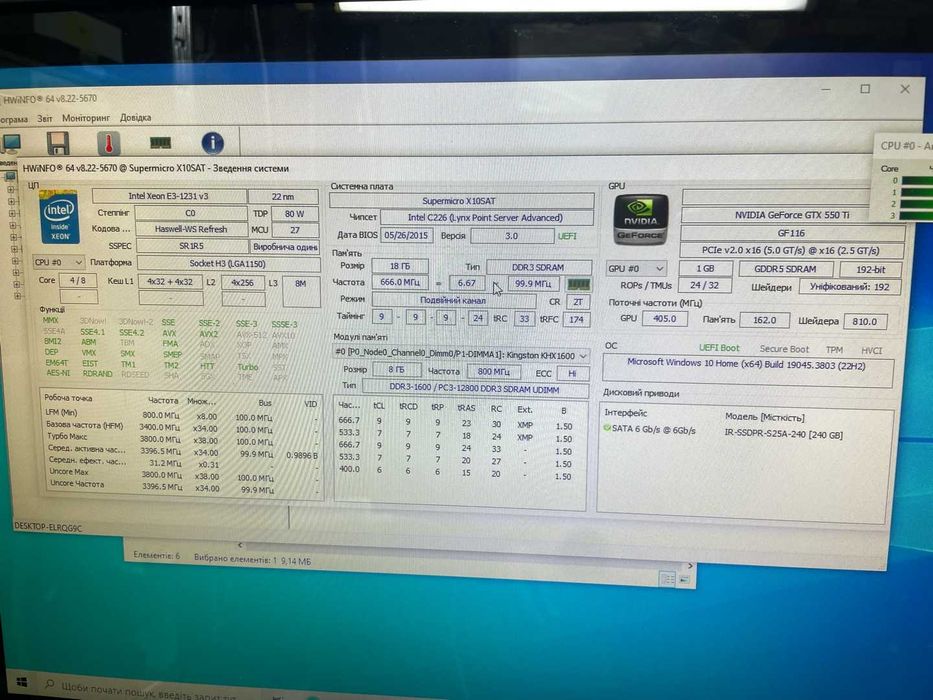The height and width of the screenshot is (700, 933).
Task: Click the Secure Boot indicator
Action: [784, 349]
